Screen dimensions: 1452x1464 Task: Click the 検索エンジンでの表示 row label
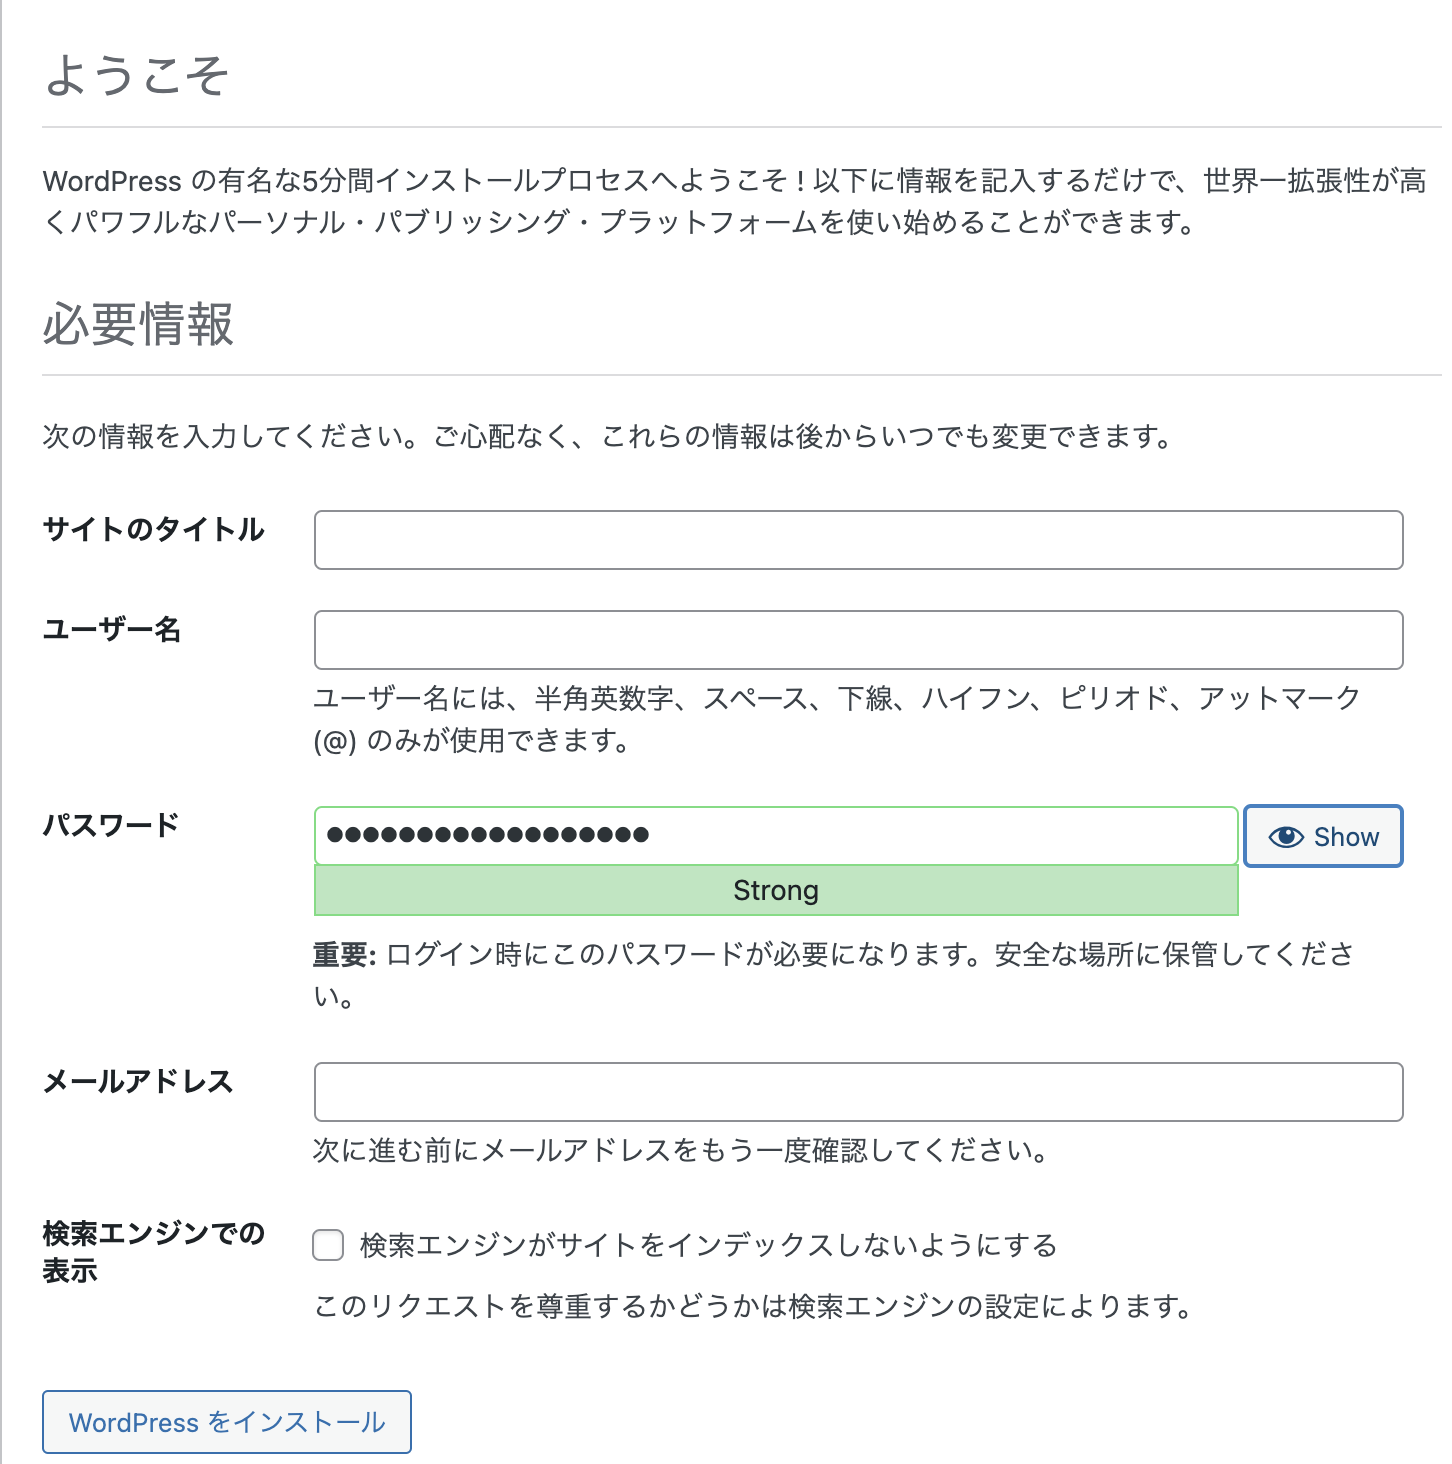153,1251
